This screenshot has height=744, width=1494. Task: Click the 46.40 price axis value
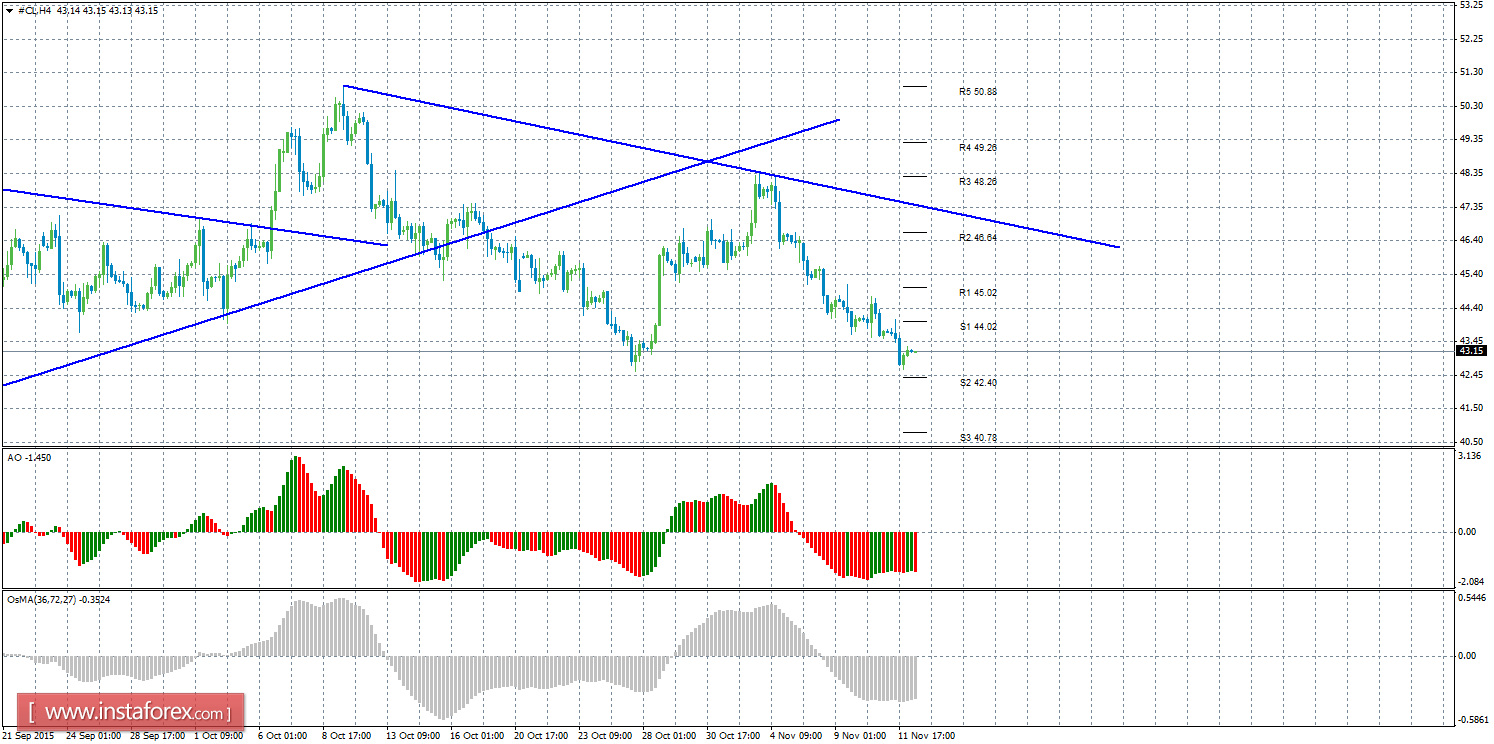tap(1470, 240)
